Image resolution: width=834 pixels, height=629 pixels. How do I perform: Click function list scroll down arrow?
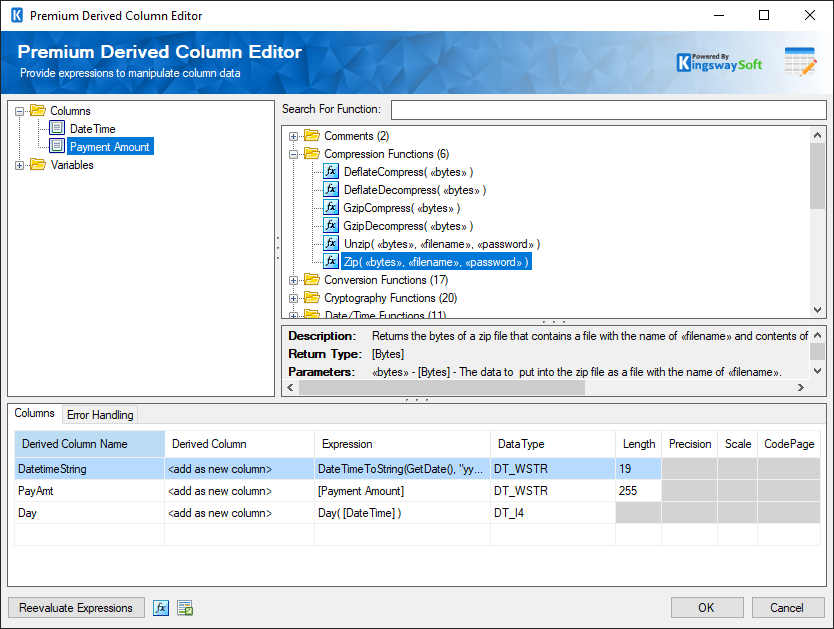pyautogui.click(x=818, y=310)
